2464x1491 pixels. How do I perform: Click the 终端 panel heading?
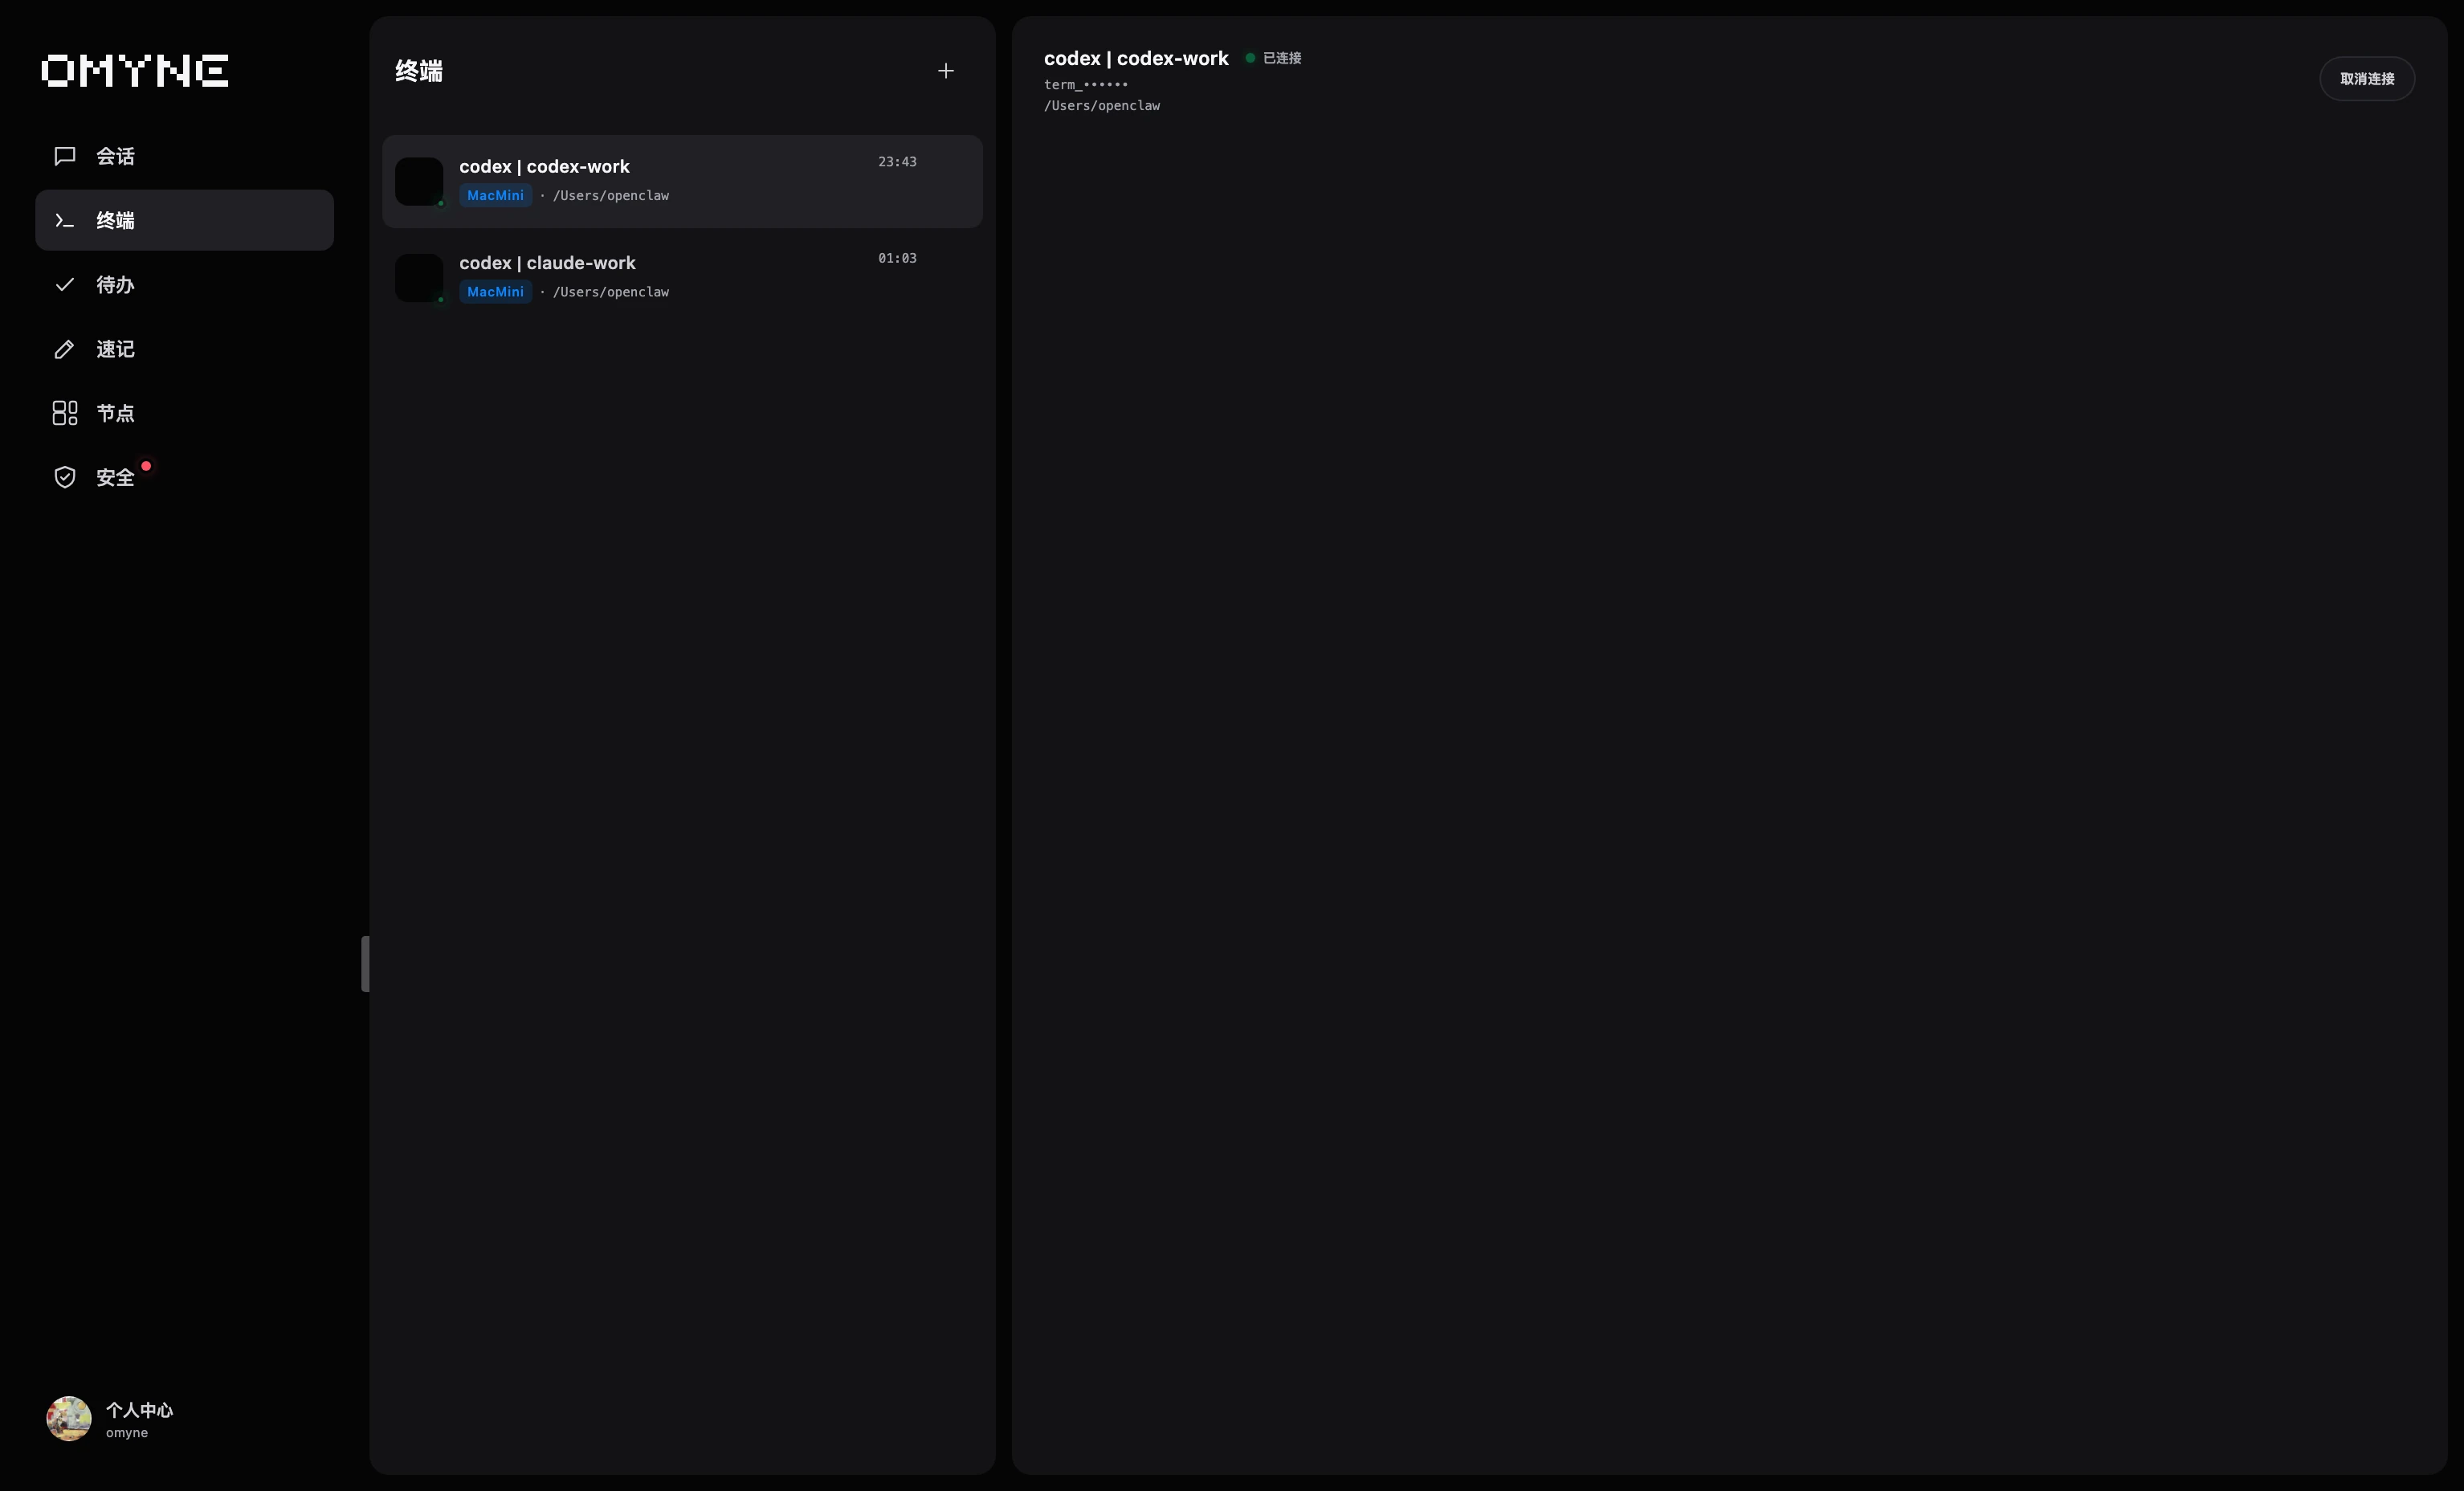[419, 71]
